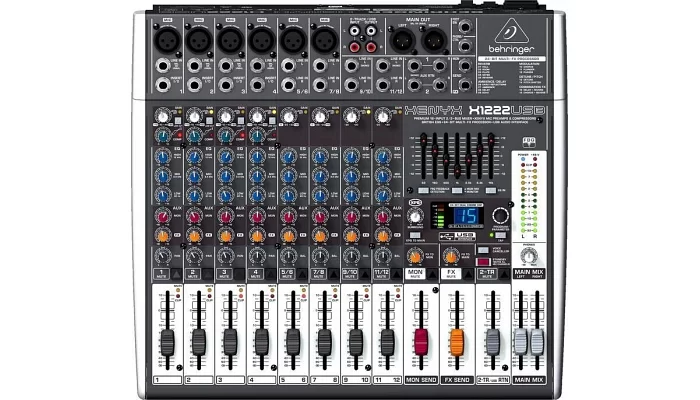
Task: Click the red STANDBY button
Action: (x=483, y=261)
